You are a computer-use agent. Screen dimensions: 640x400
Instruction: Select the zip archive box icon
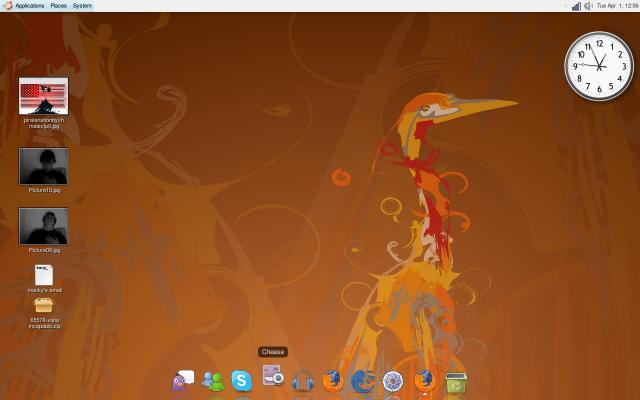click(x=43, y=306)
